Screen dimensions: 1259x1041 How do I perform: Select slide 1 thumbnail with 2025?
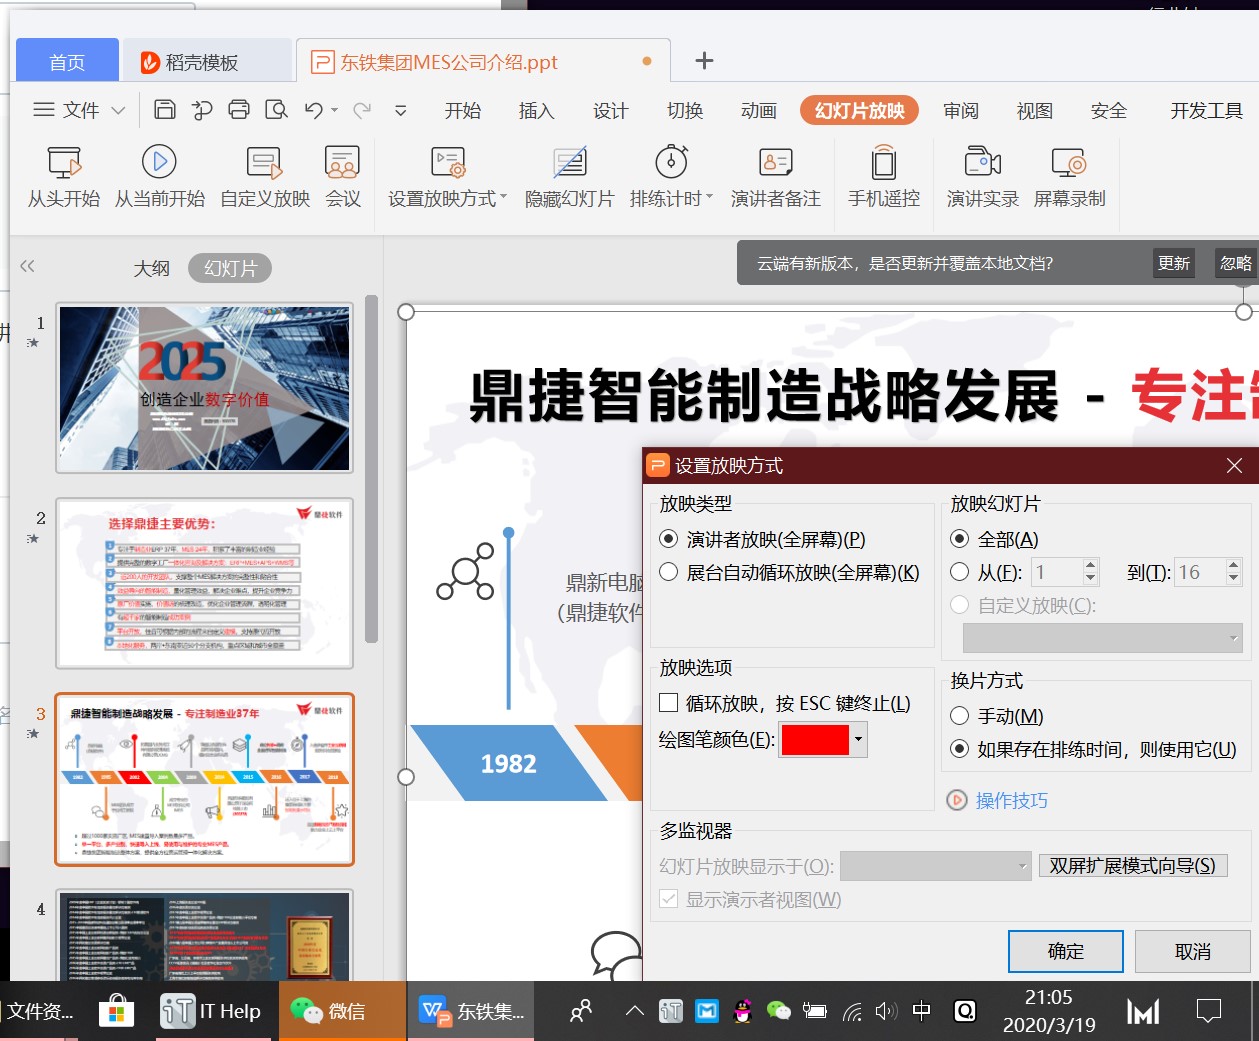pos(205,388)
